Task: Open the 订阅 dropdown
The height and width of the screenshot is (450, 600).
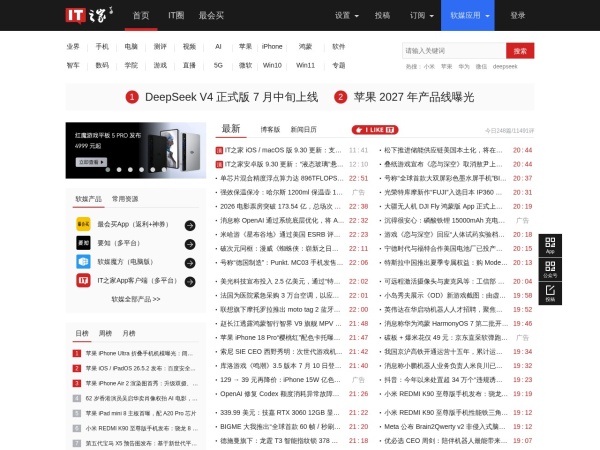Action: click(422, 15)
